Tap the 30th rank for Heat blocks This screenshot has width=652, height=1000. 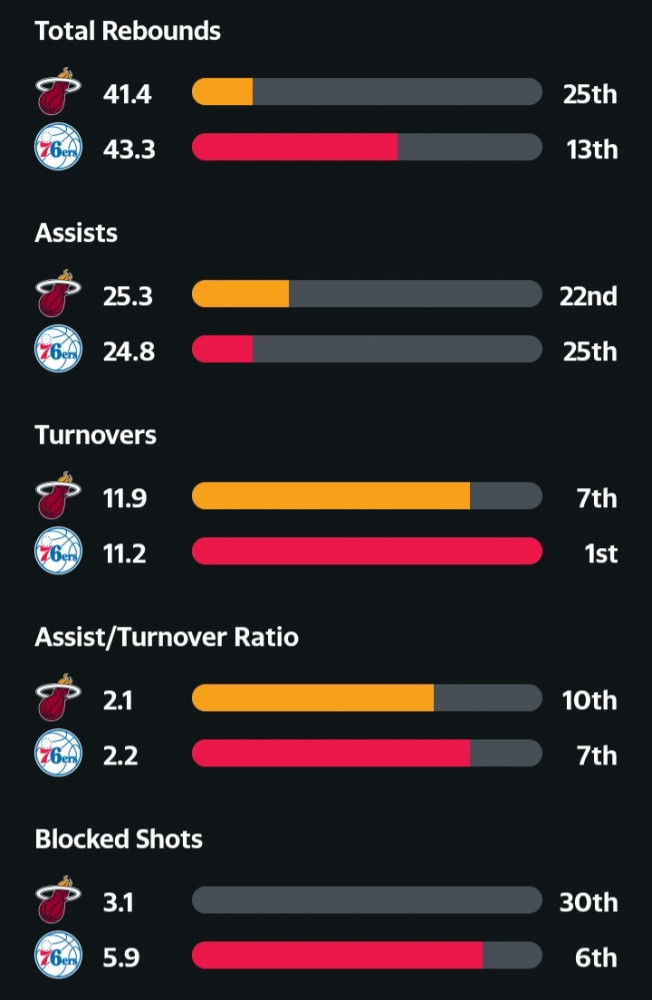coord(588,902)
